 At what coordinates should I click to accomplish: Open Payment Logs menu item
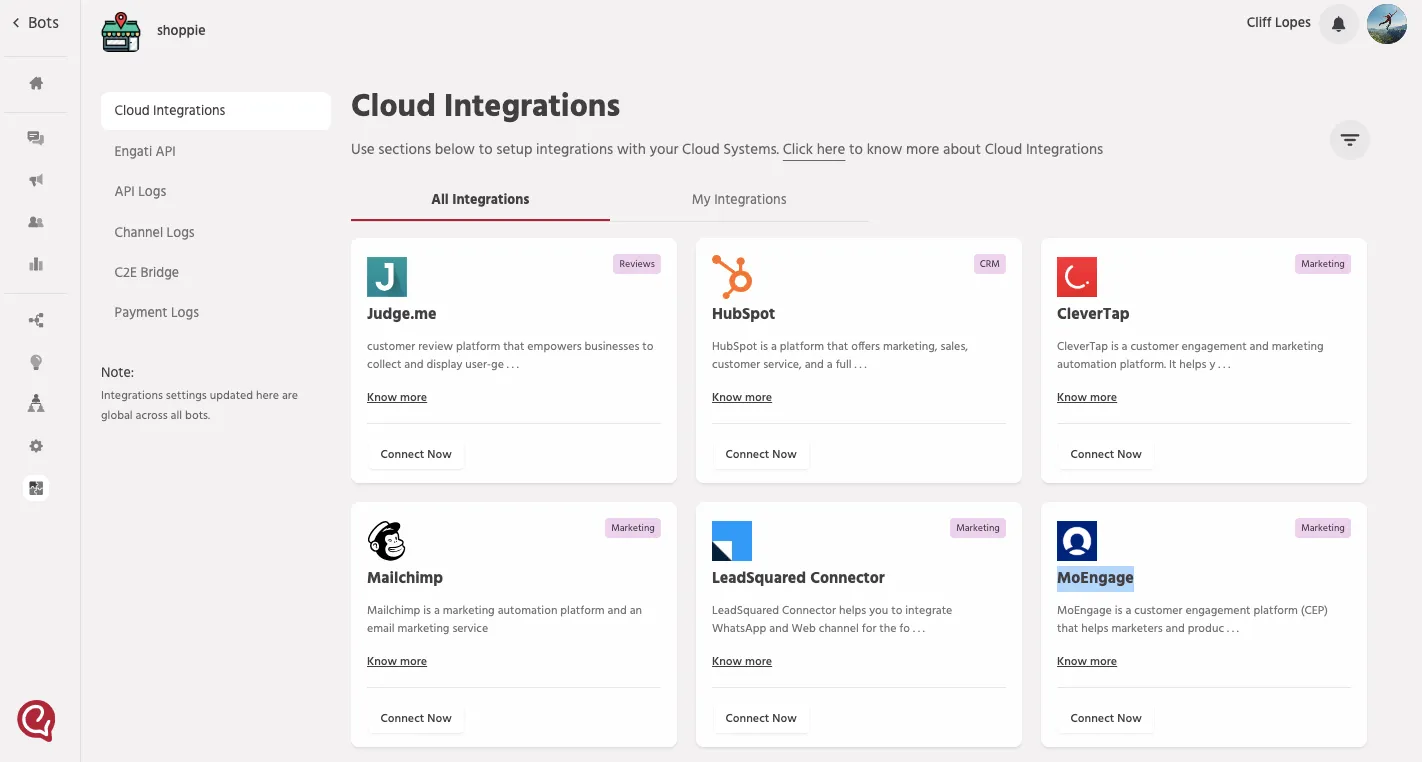(x=157, y=312)
